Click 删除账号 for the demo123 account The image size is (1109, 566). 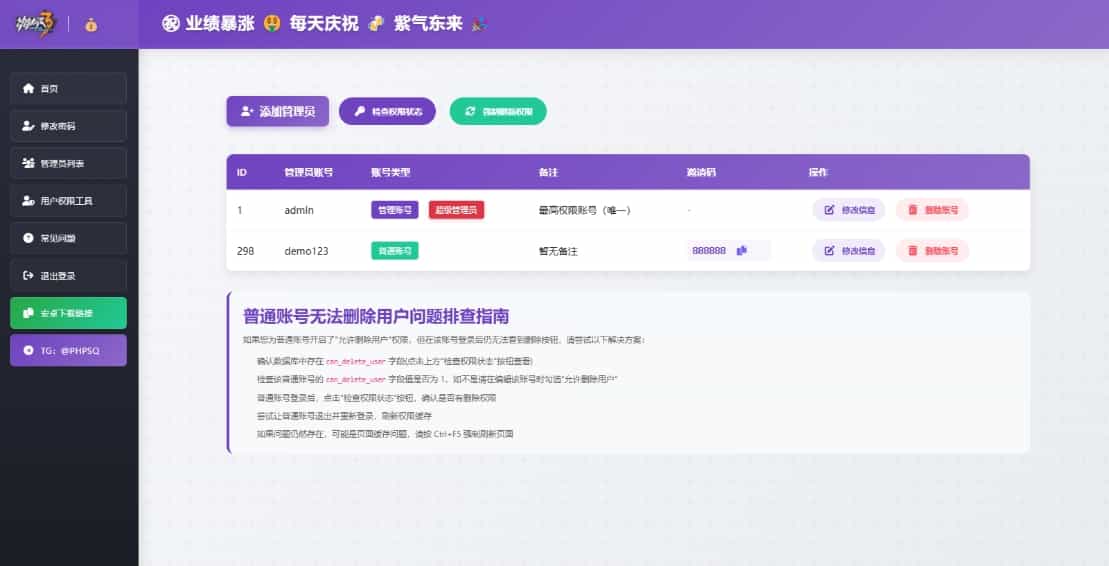tap(932, 251)
